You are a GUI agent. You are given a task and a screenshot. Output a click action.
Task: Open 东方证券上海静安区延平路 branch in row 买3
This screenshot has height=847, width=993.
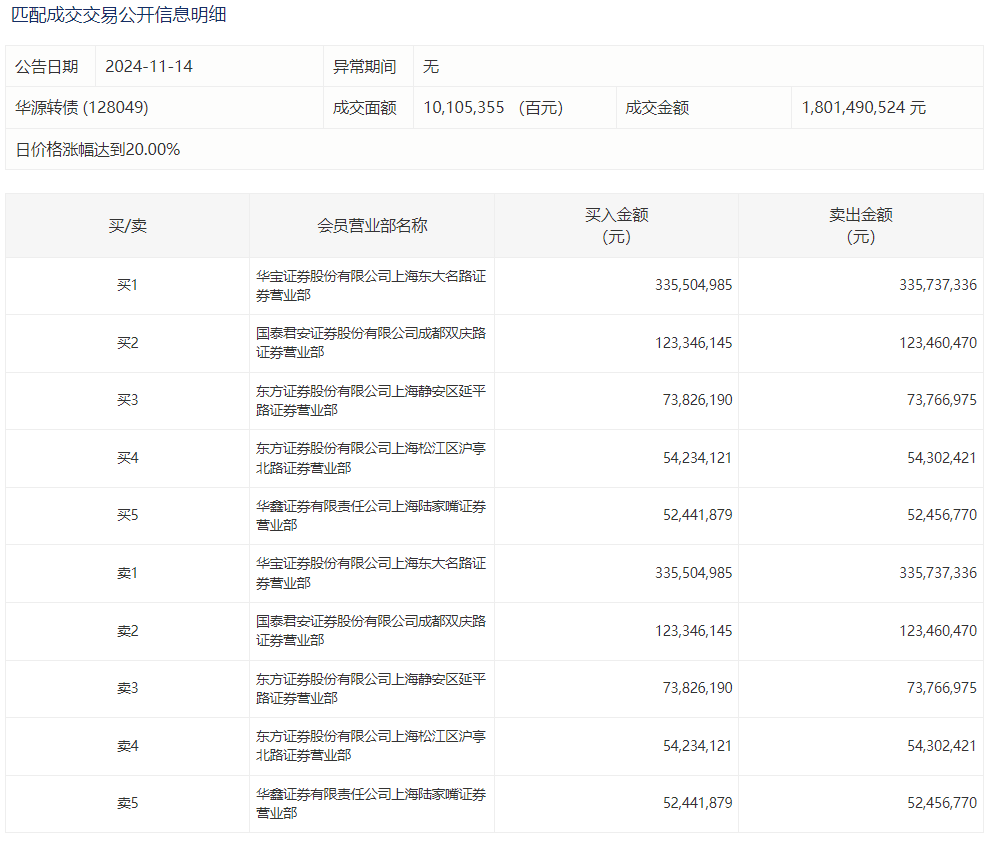pos(371,401)
